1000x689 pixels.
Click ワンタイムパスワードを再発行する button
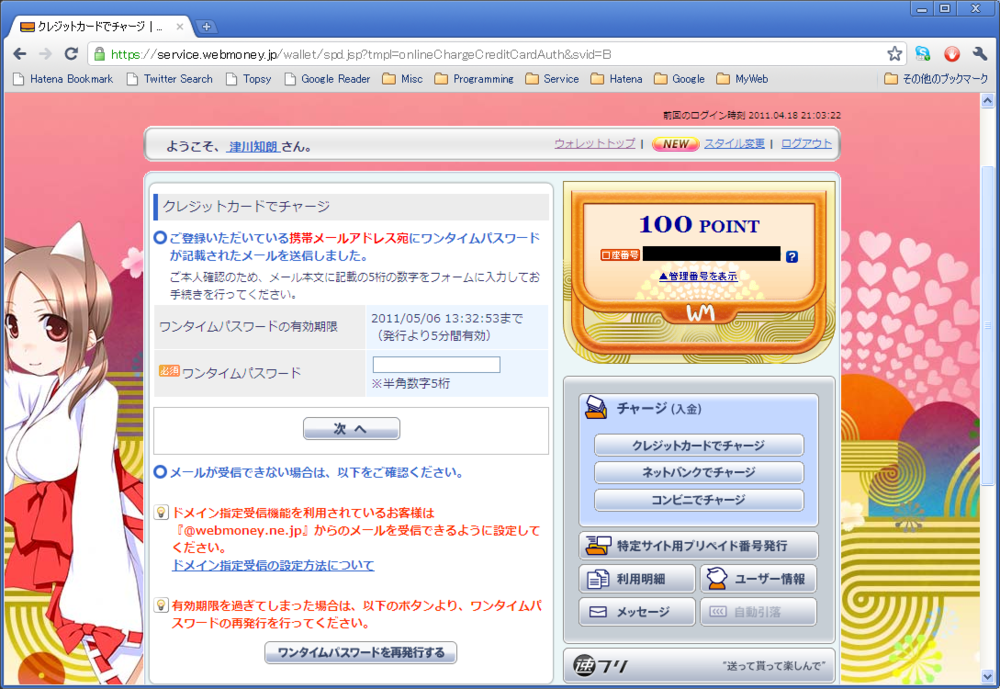click(x=360, y=653)
